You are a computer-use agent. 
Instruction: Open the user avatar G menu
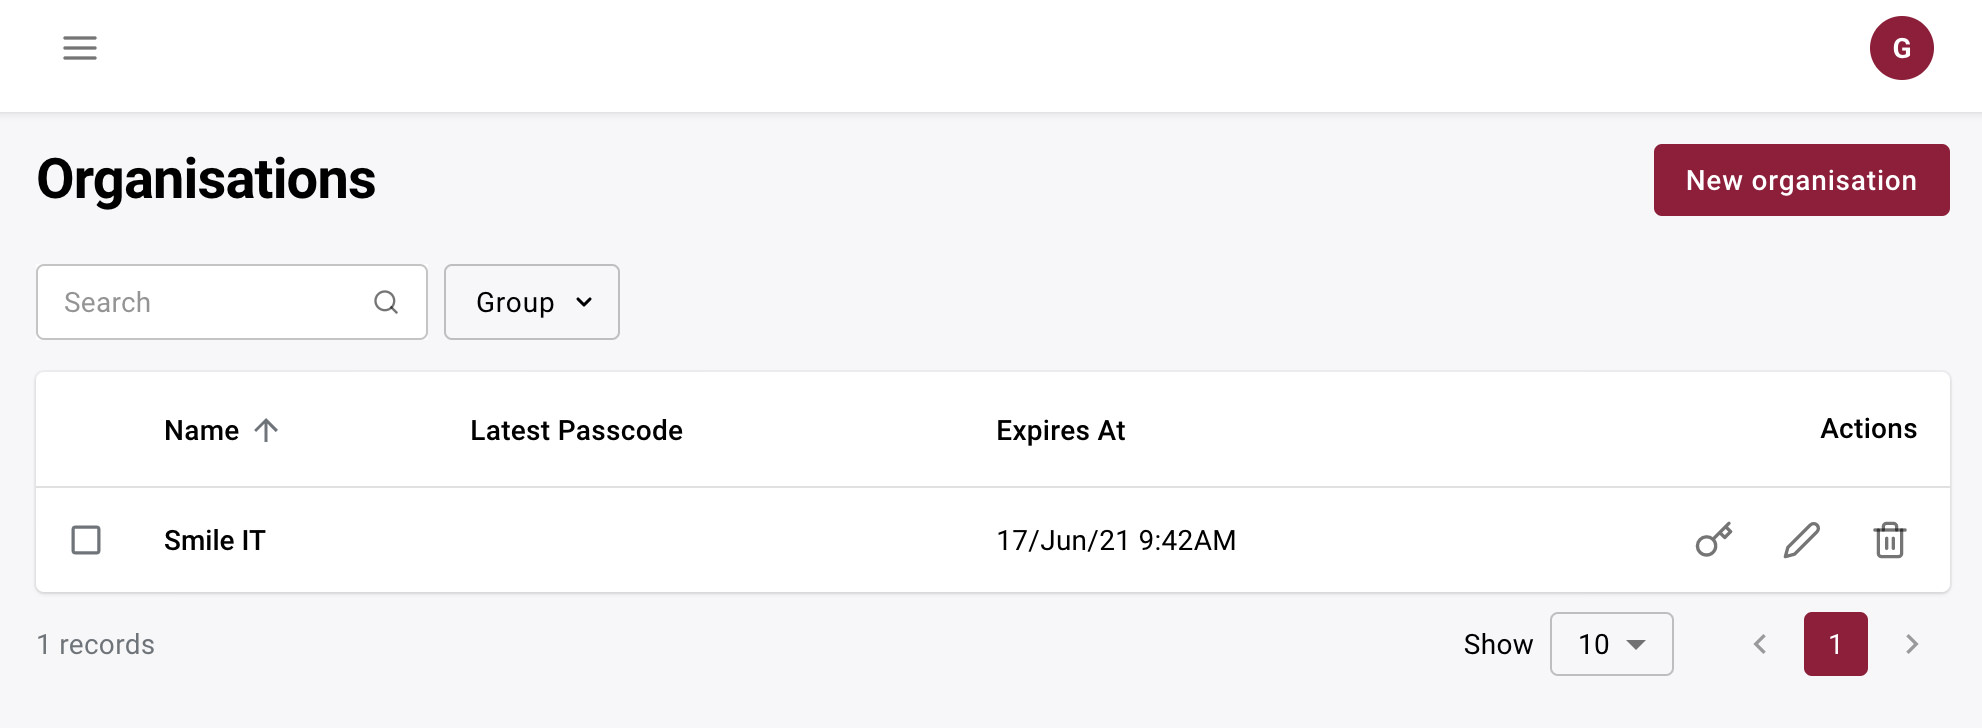[x=1901, y=48]
